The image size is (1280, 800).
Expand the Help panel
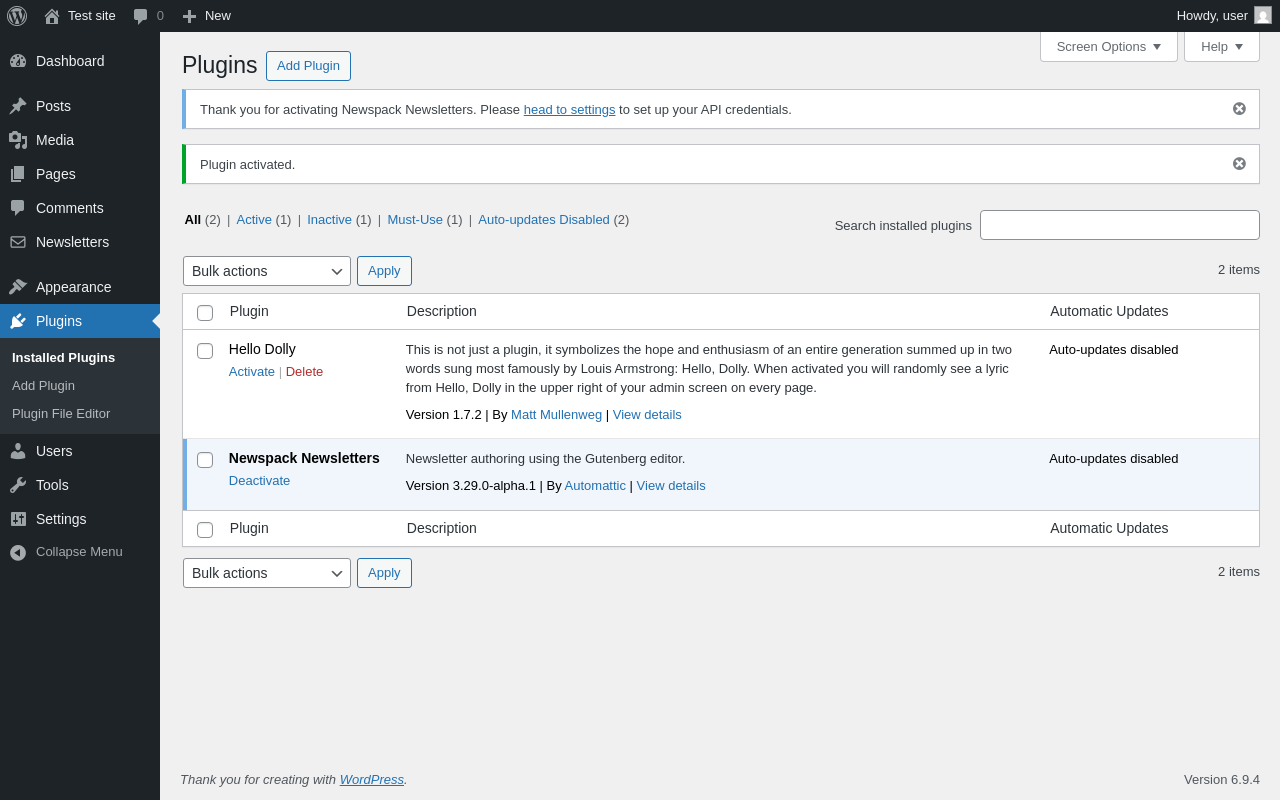pos(1222,46)
